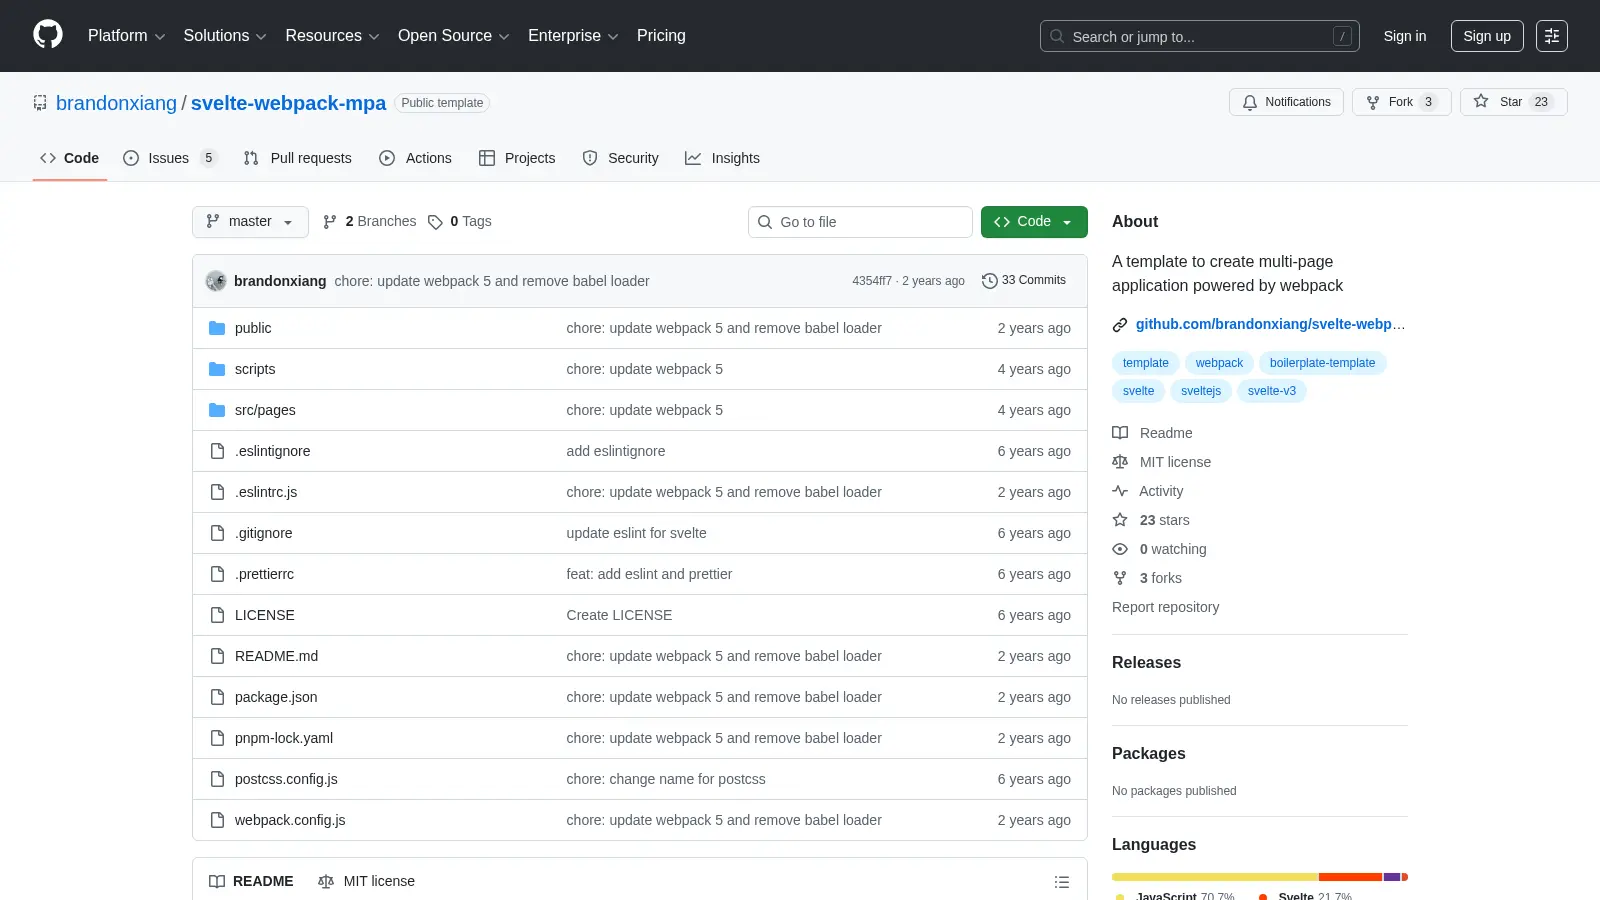View the 3 forks link
This screenshot has height=900, width=1600.
tap(1147, 578)
